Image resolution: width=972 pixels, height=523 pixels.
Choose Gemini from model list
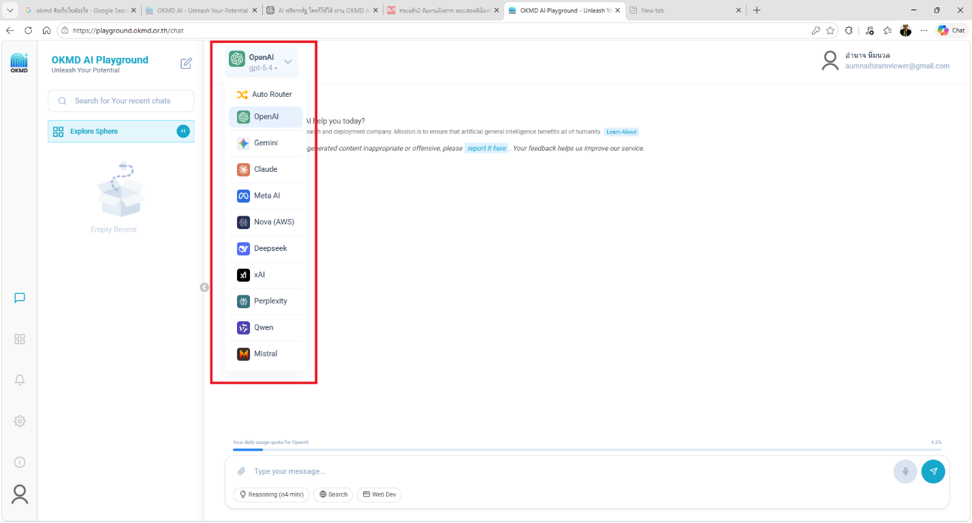(265, 143)
